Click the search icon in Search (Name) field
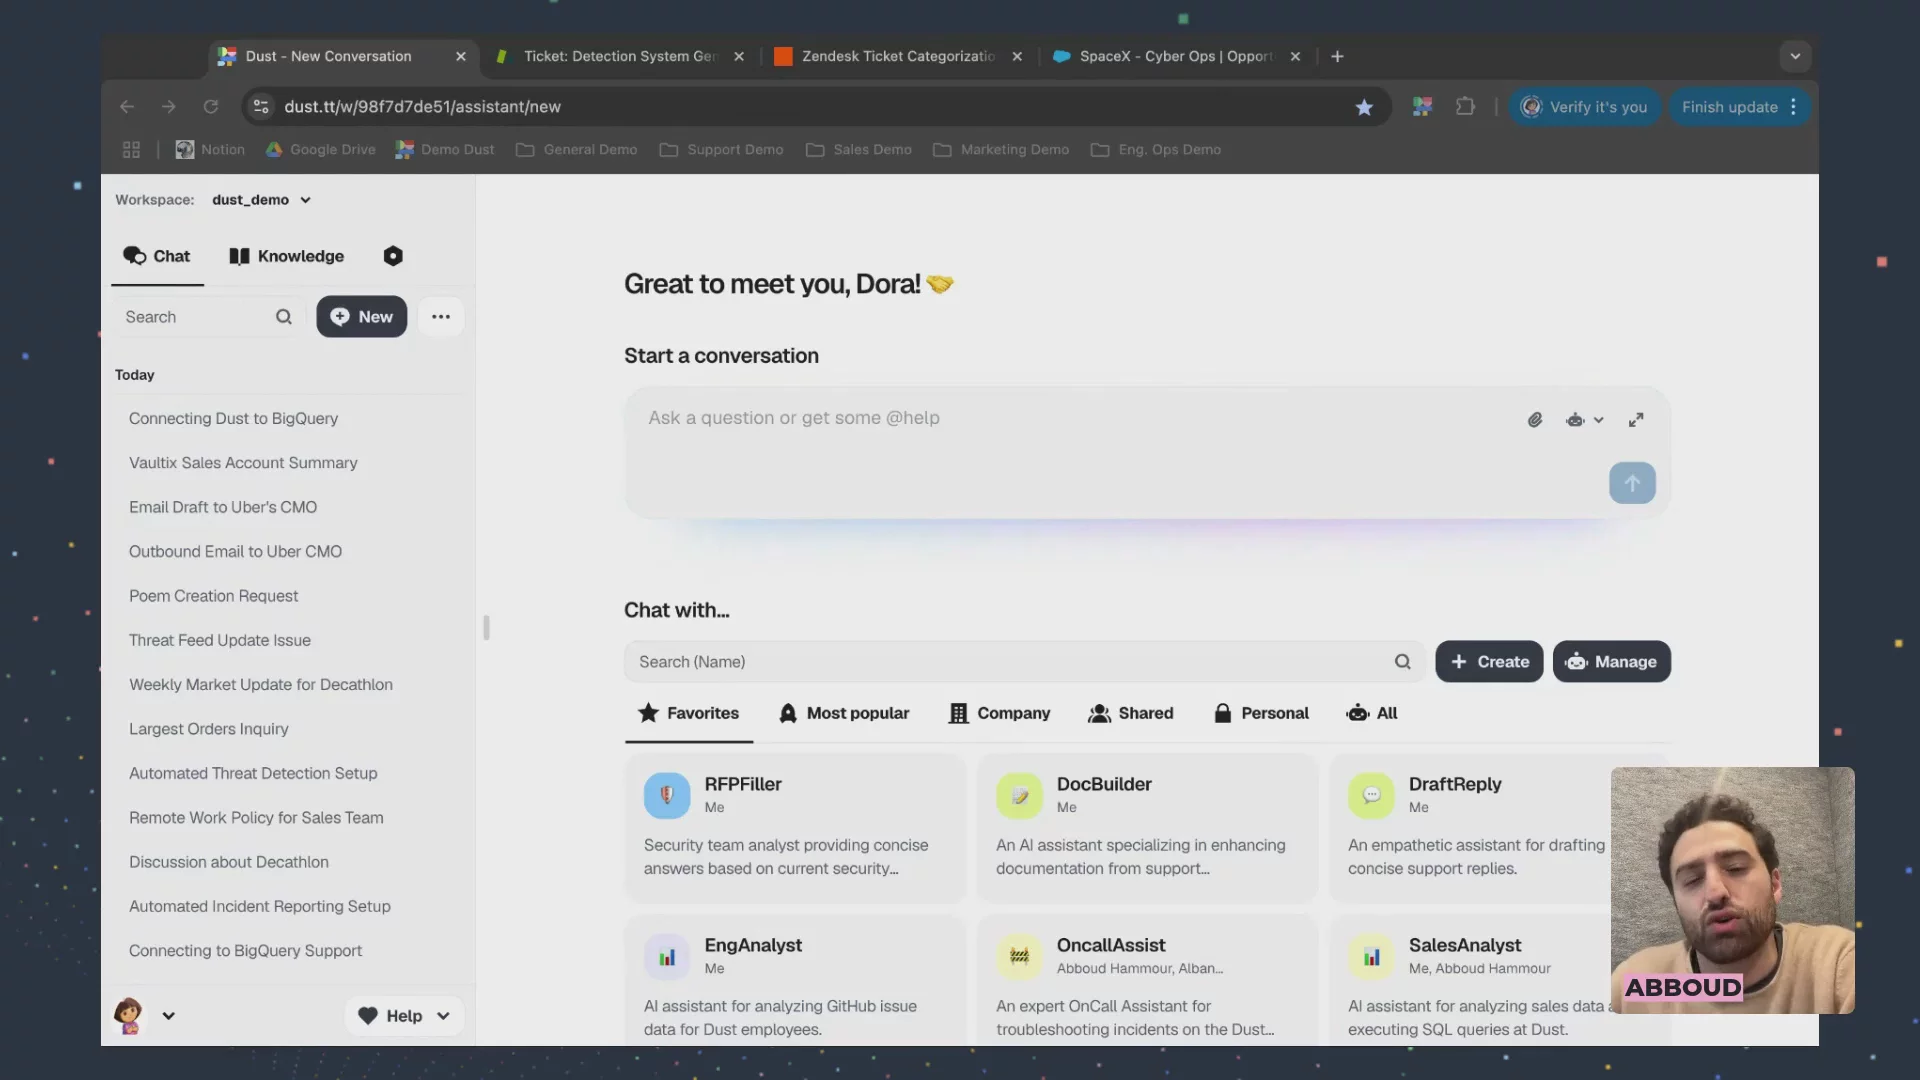This screenshot has height=1080, width=1920. (x=1402, y=662)
